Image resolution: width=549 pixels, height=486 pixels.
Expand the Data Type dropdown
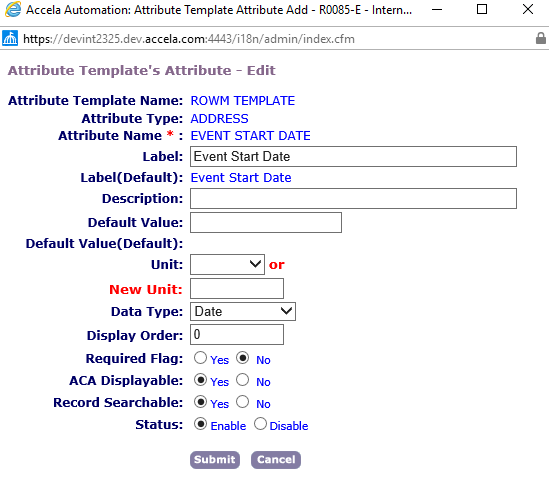(243, 311)
